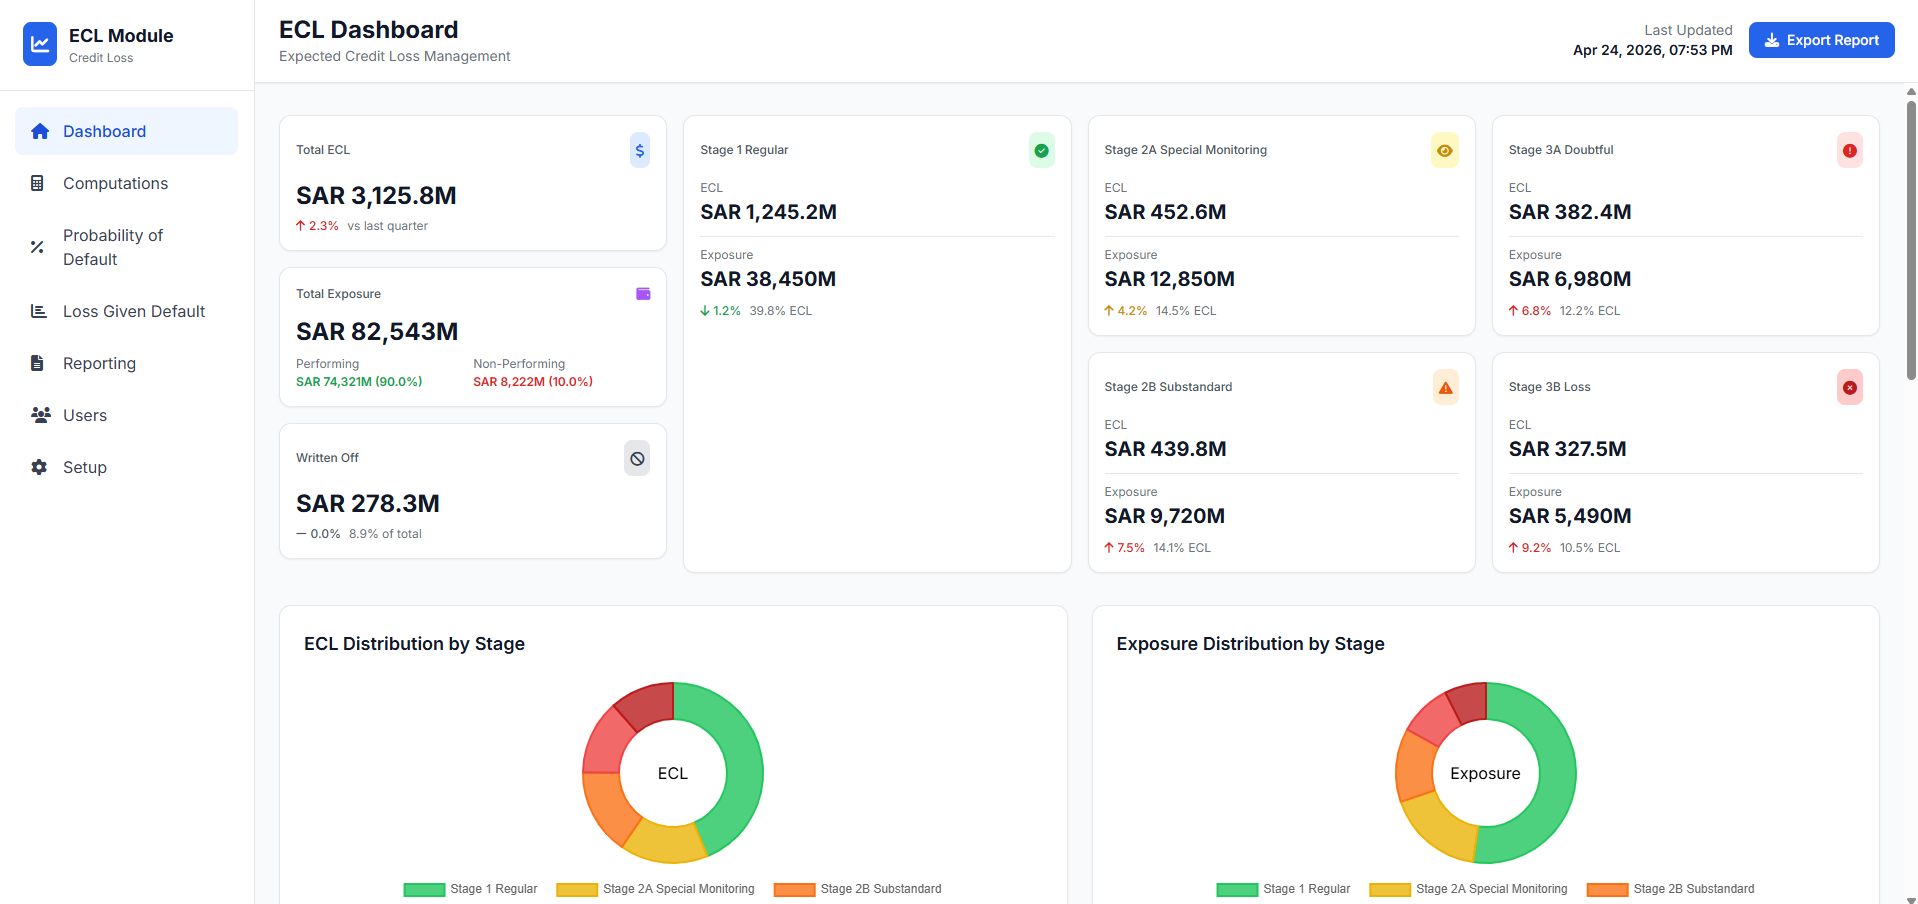The width and height of the screenshot is (1918, 904).
Task: Open the Computations menu item
Action: 115,183
